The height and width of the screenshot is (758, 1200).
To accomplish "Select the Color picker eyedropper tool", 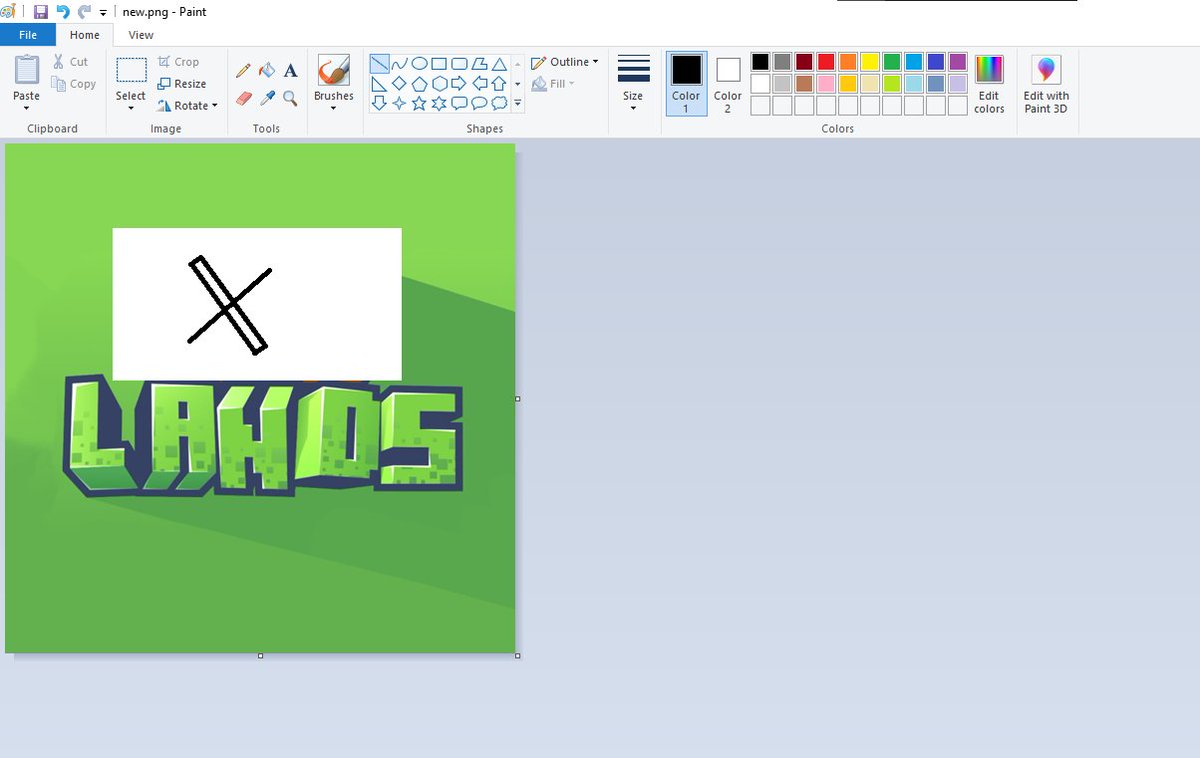I will coord(267,98).
